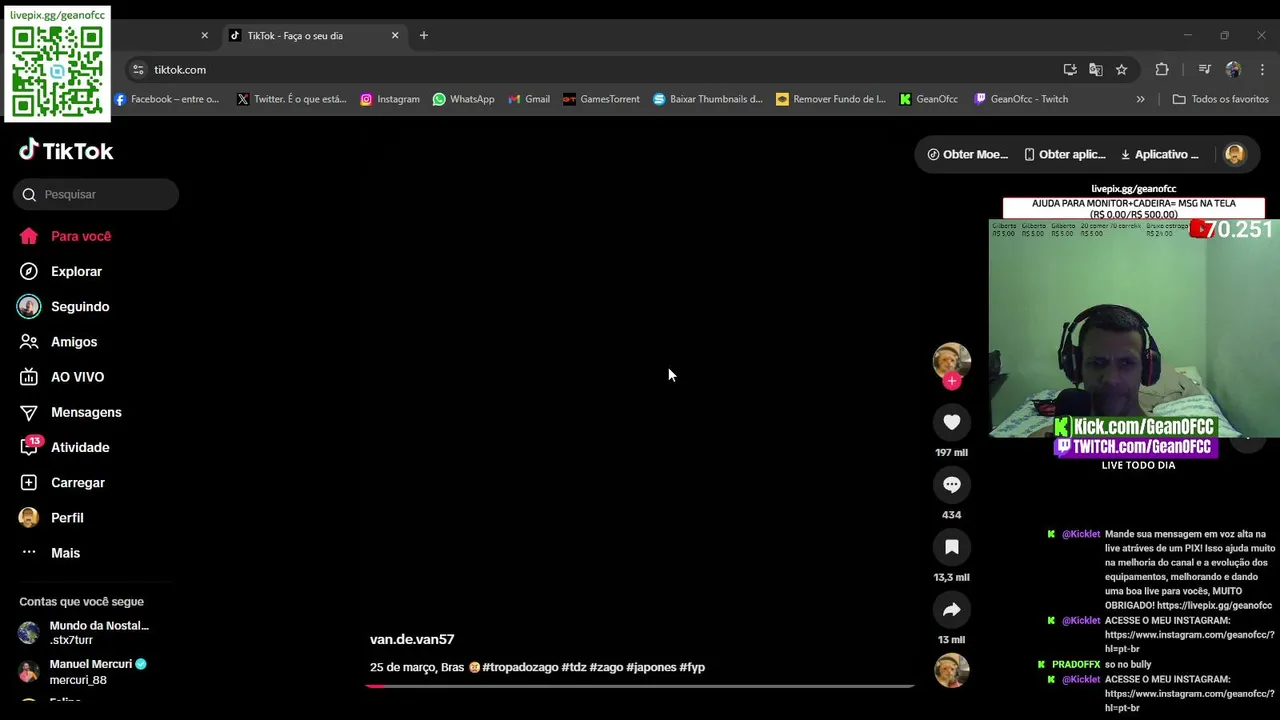Like the video with the heart icon

pyautogui.click(x=951, y=422)
